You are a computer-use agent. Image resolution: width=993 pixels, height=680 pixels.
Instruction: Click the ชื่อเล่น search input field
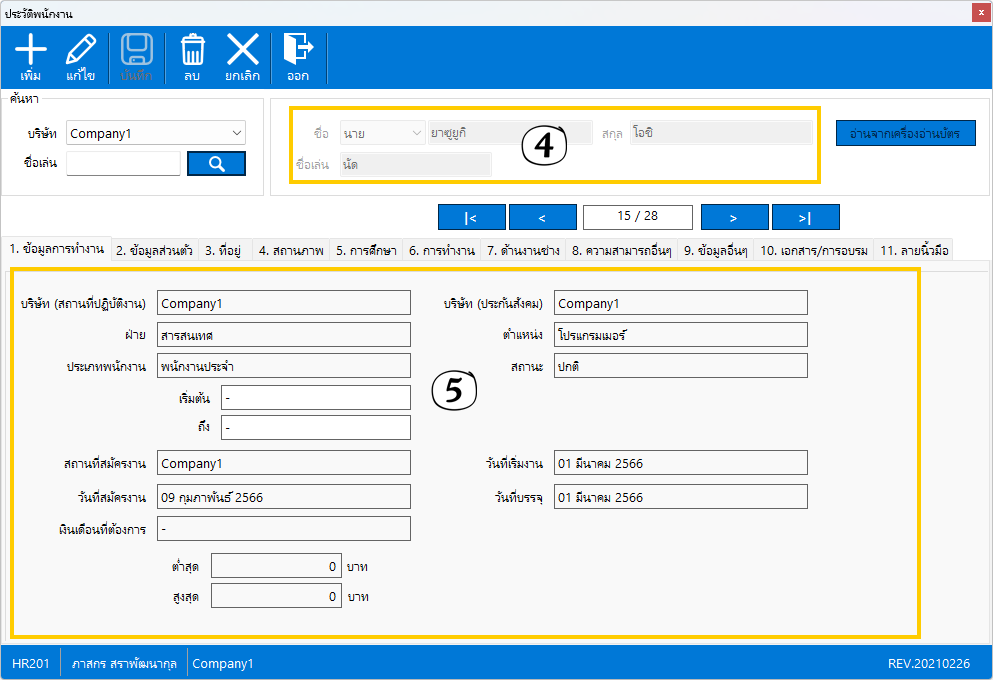(x=123, y=164)
